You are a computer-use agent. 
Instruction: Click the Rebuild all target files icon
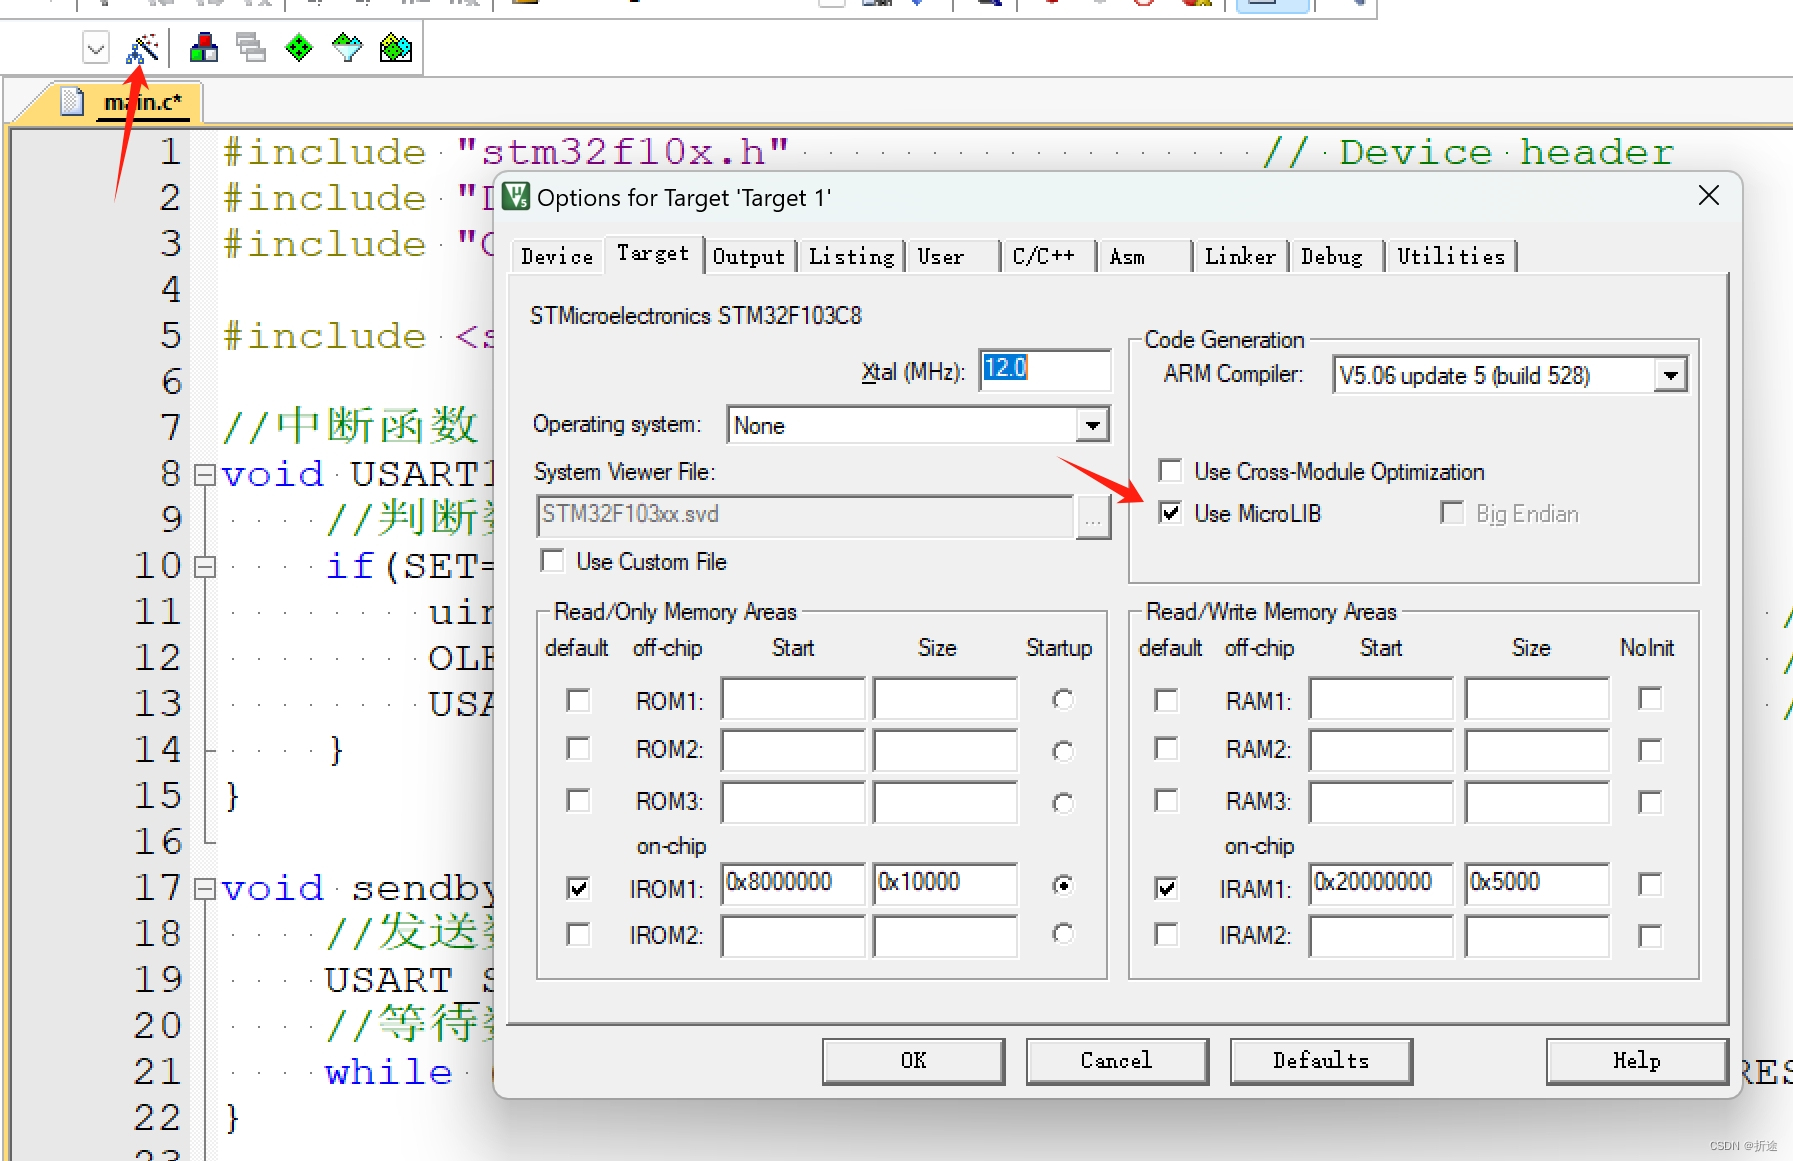tap(251, 47)
